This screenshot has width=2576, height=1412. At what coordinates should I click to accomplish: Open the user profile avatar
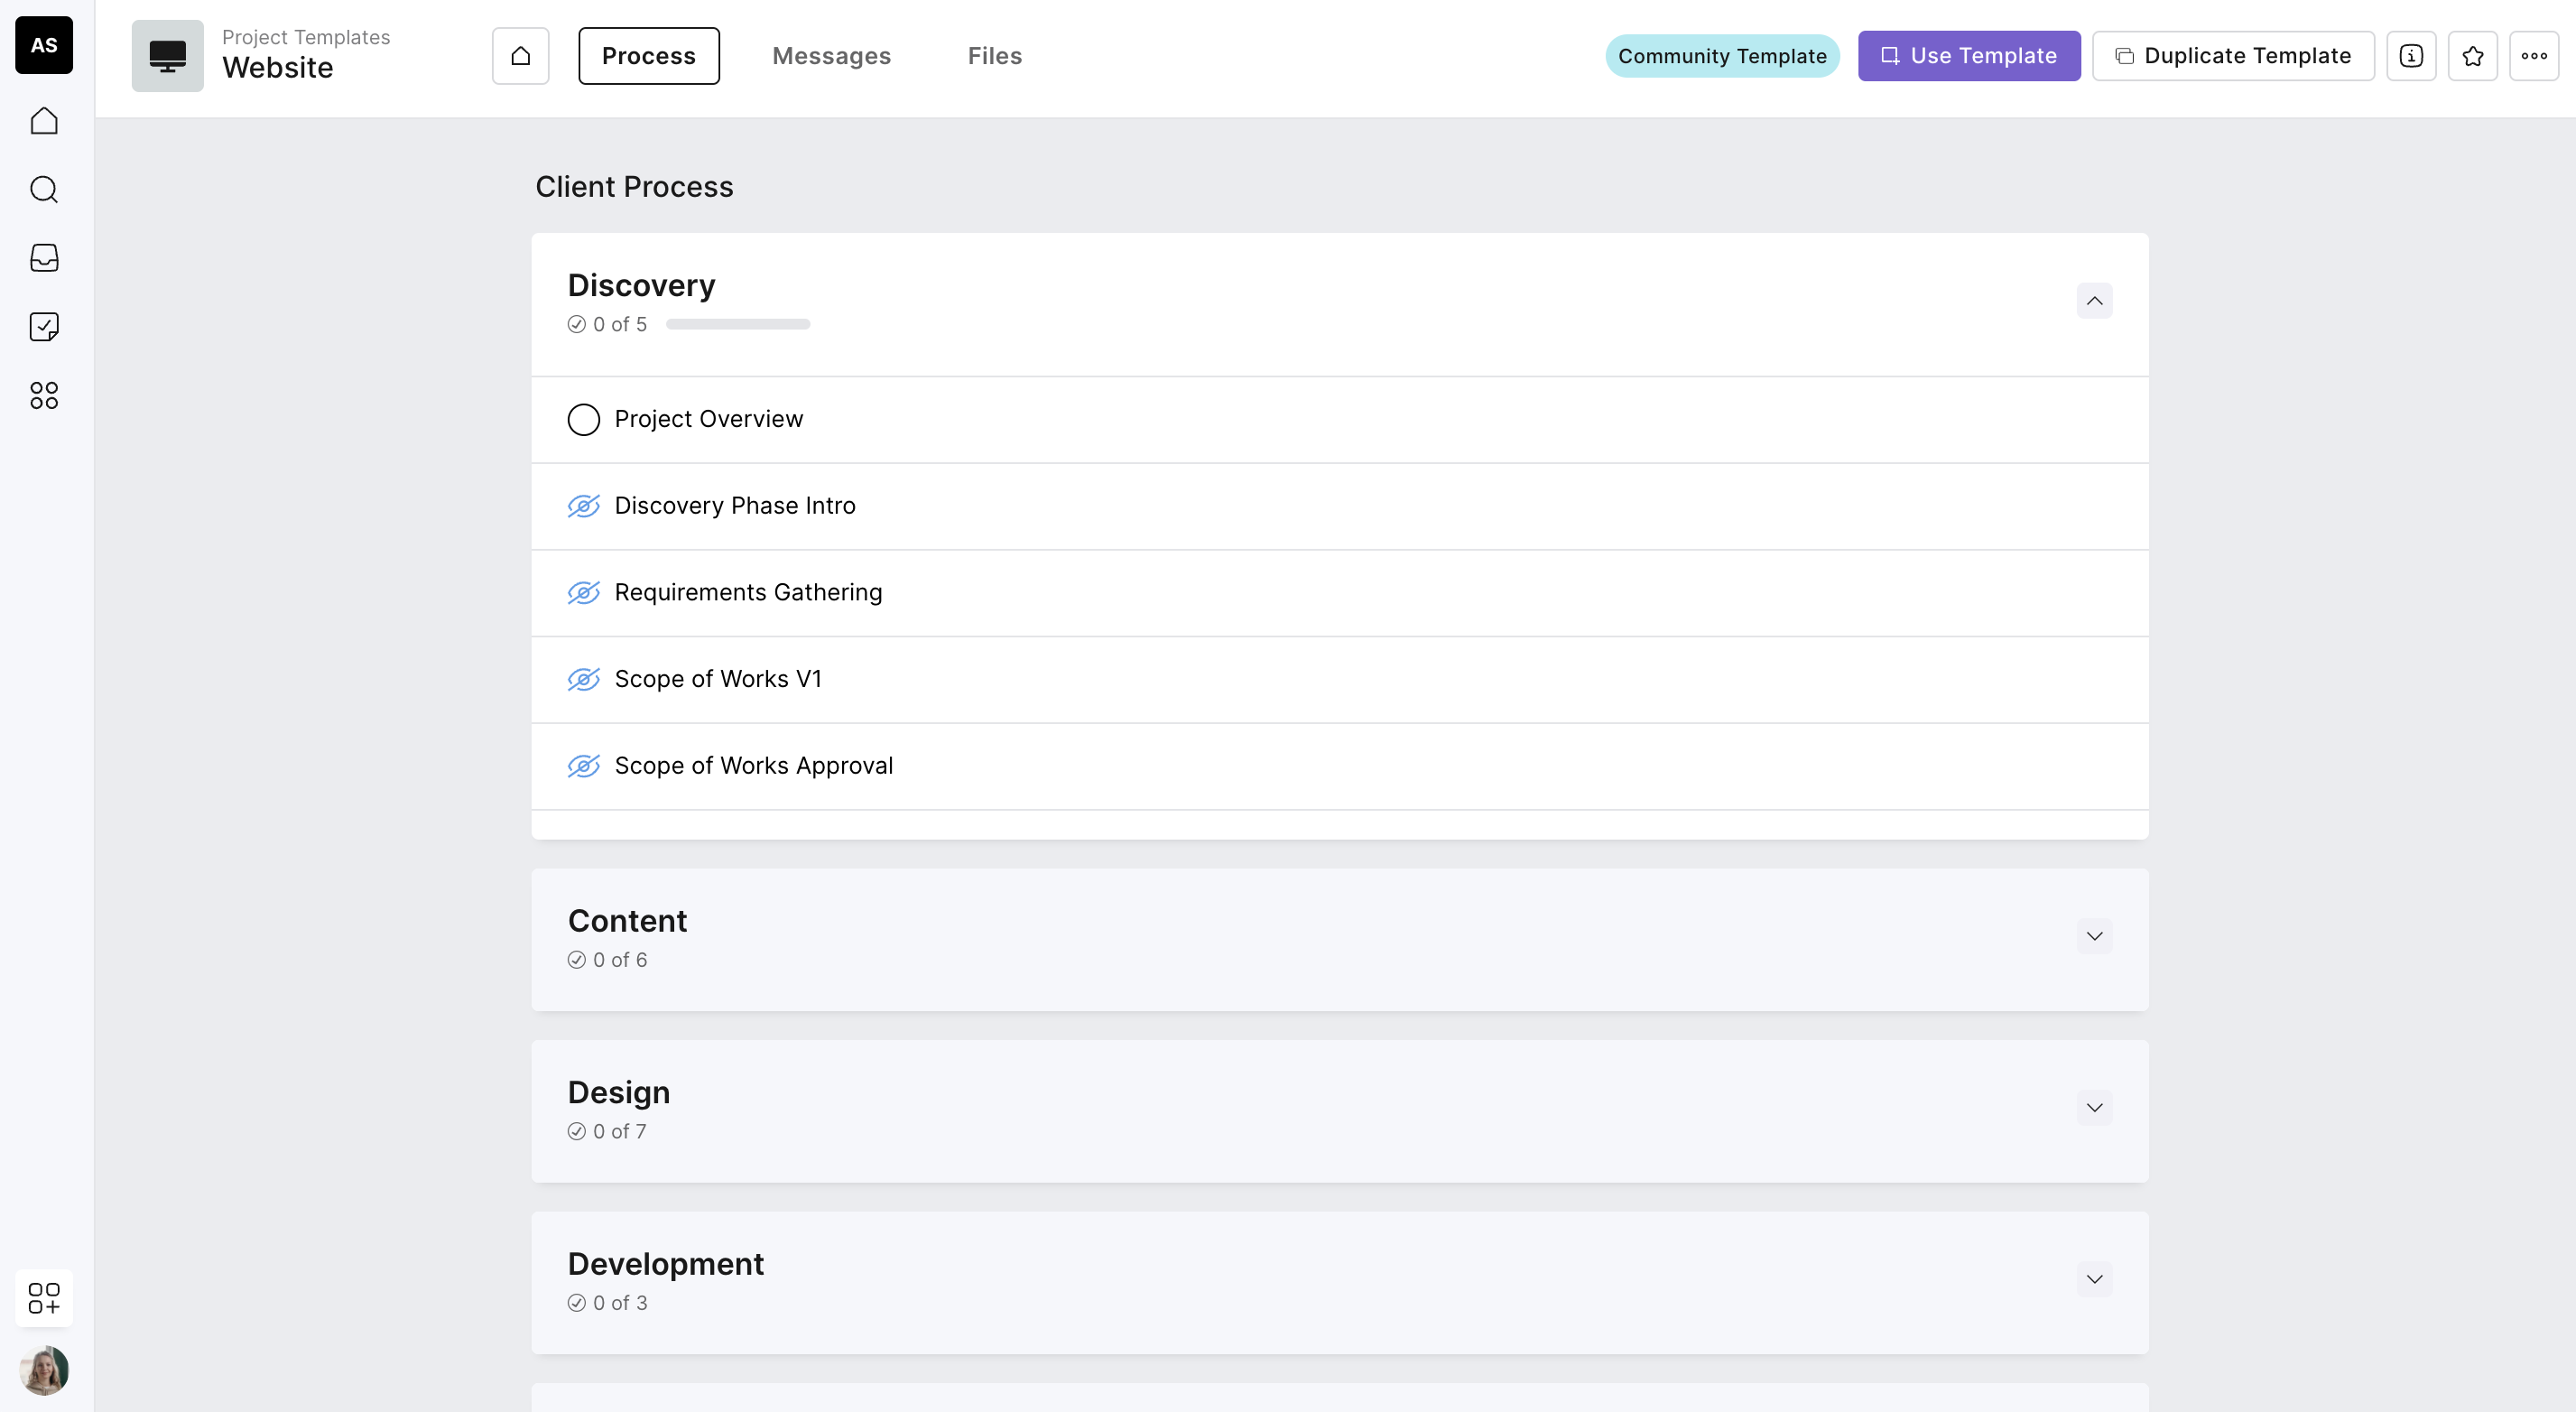click(44, 1370)
